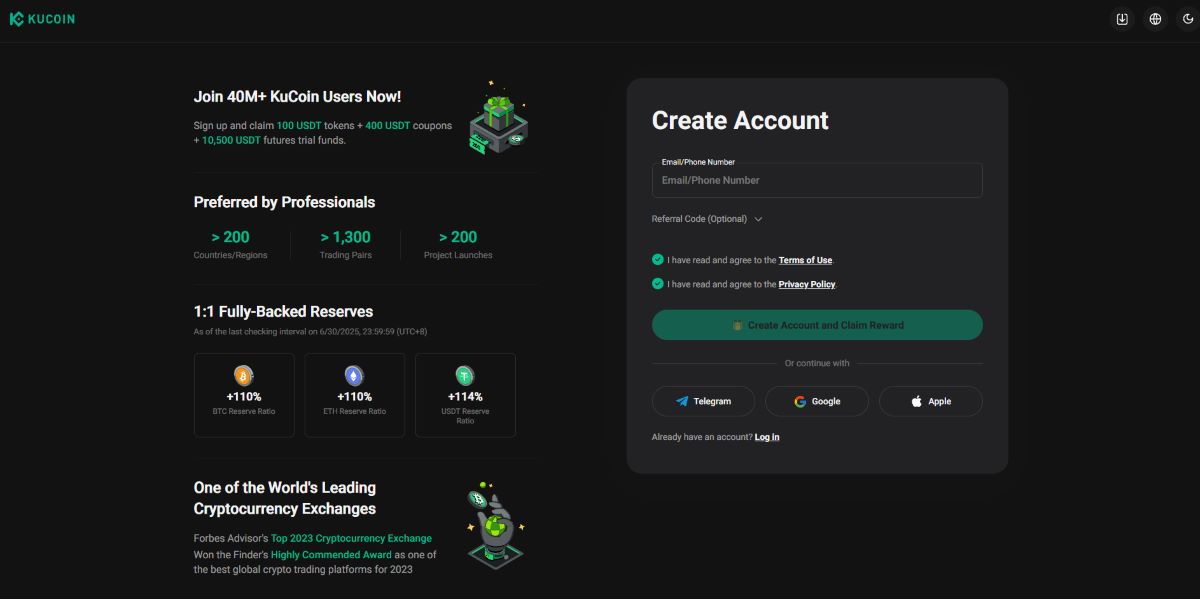Click the '> 1,300' Trading Pairs value
This screenshot has height=599, width=1200.
(345, 237)
